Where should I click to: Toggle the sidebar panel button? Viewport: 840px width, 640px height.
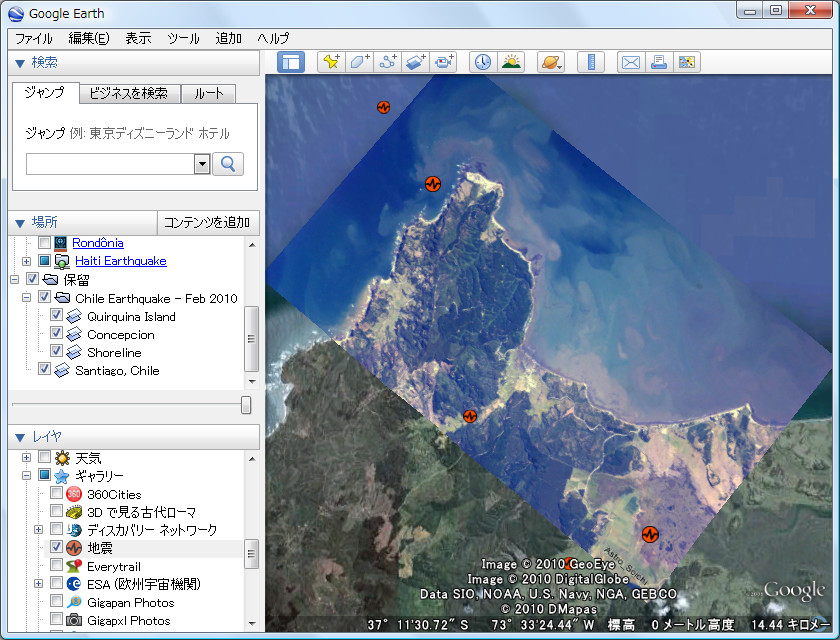(291, 62)
